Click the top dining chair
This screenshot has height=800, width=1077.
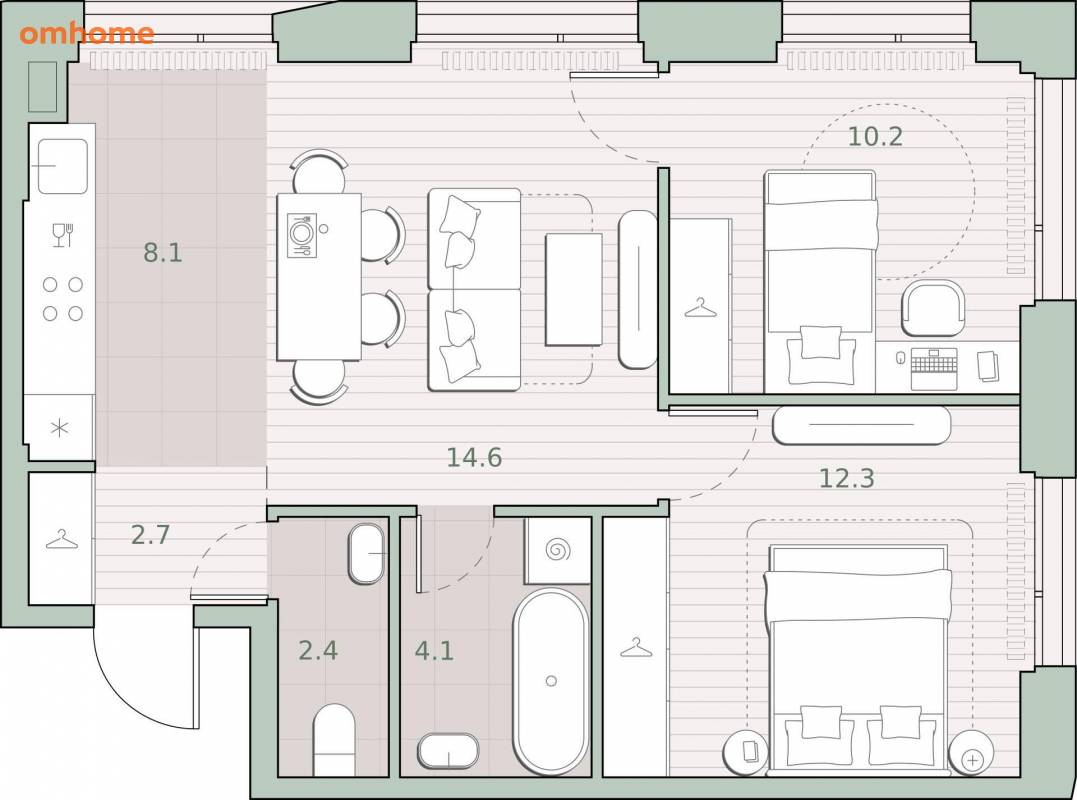pyautogui.click(x=319, y=171)
